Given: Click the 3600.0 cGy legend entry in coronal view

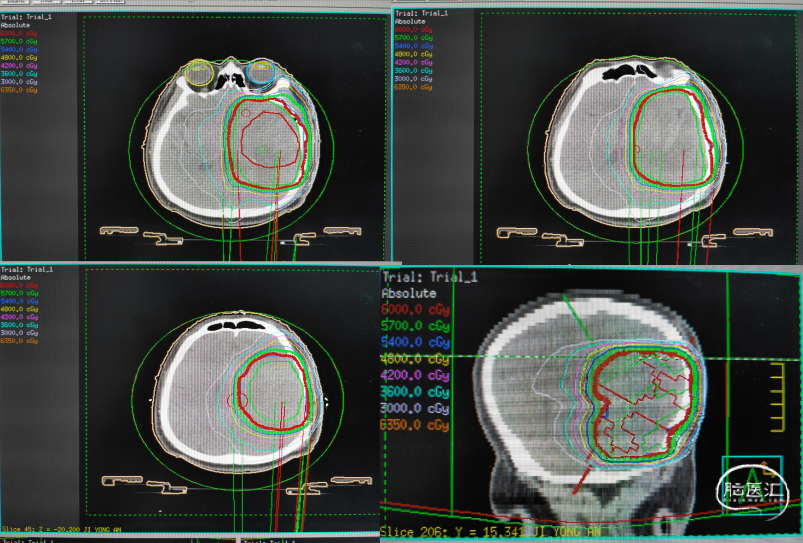Looking at the screenshot, I should tap(415, 392).
